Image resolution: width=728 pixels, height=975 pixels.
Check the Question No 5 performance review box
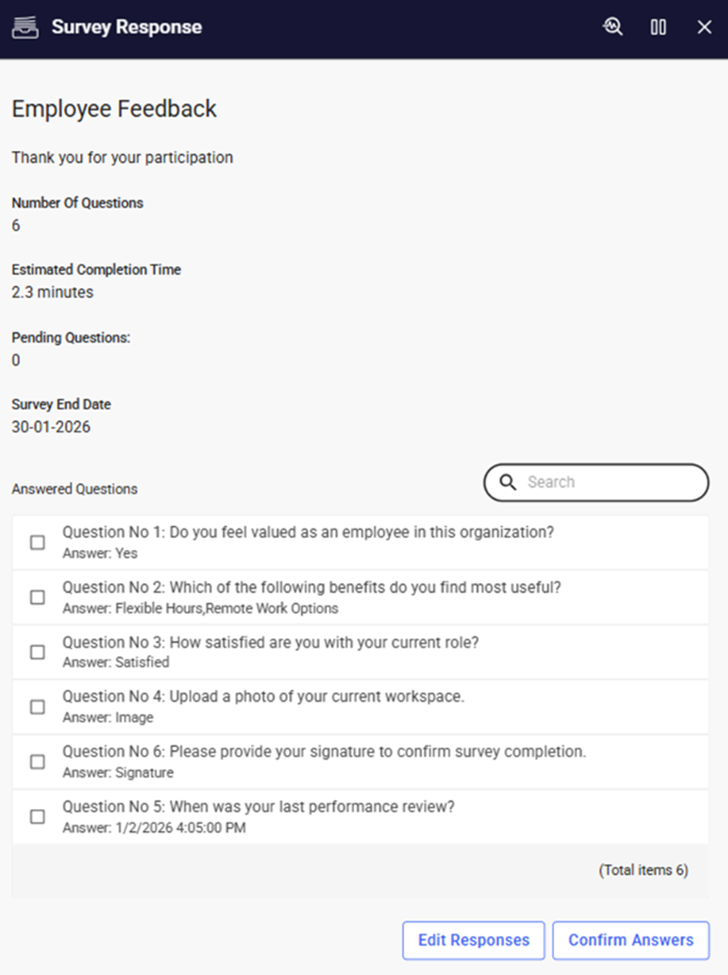pos(38,816)
